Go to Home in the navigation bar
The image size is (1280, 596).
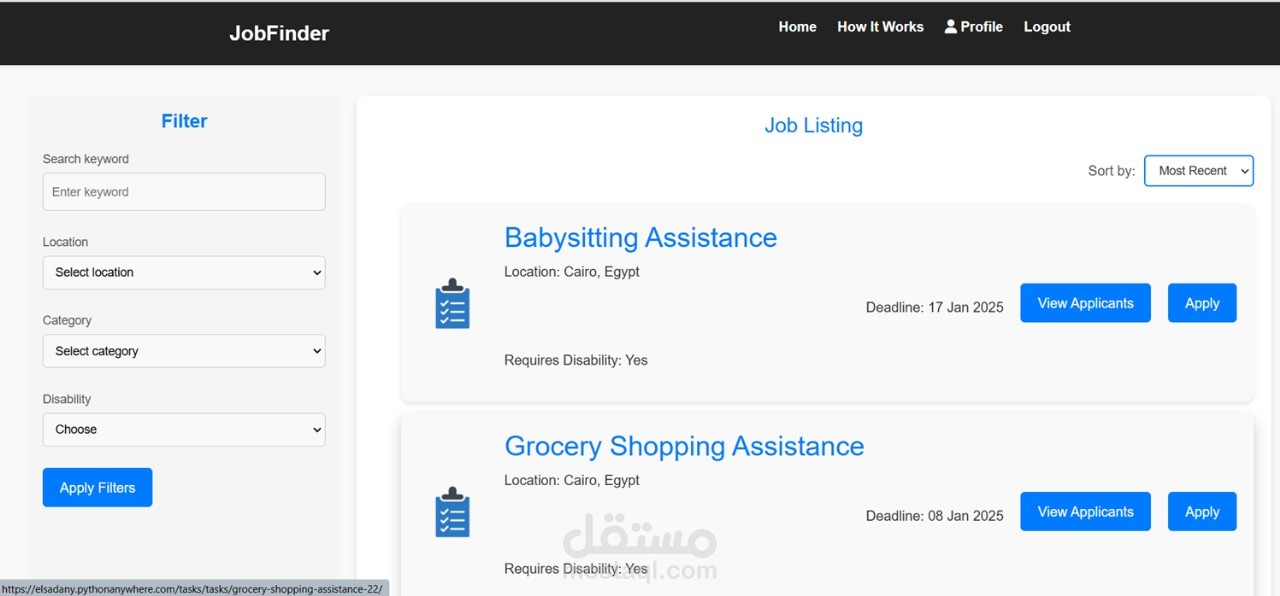(797, 27)
